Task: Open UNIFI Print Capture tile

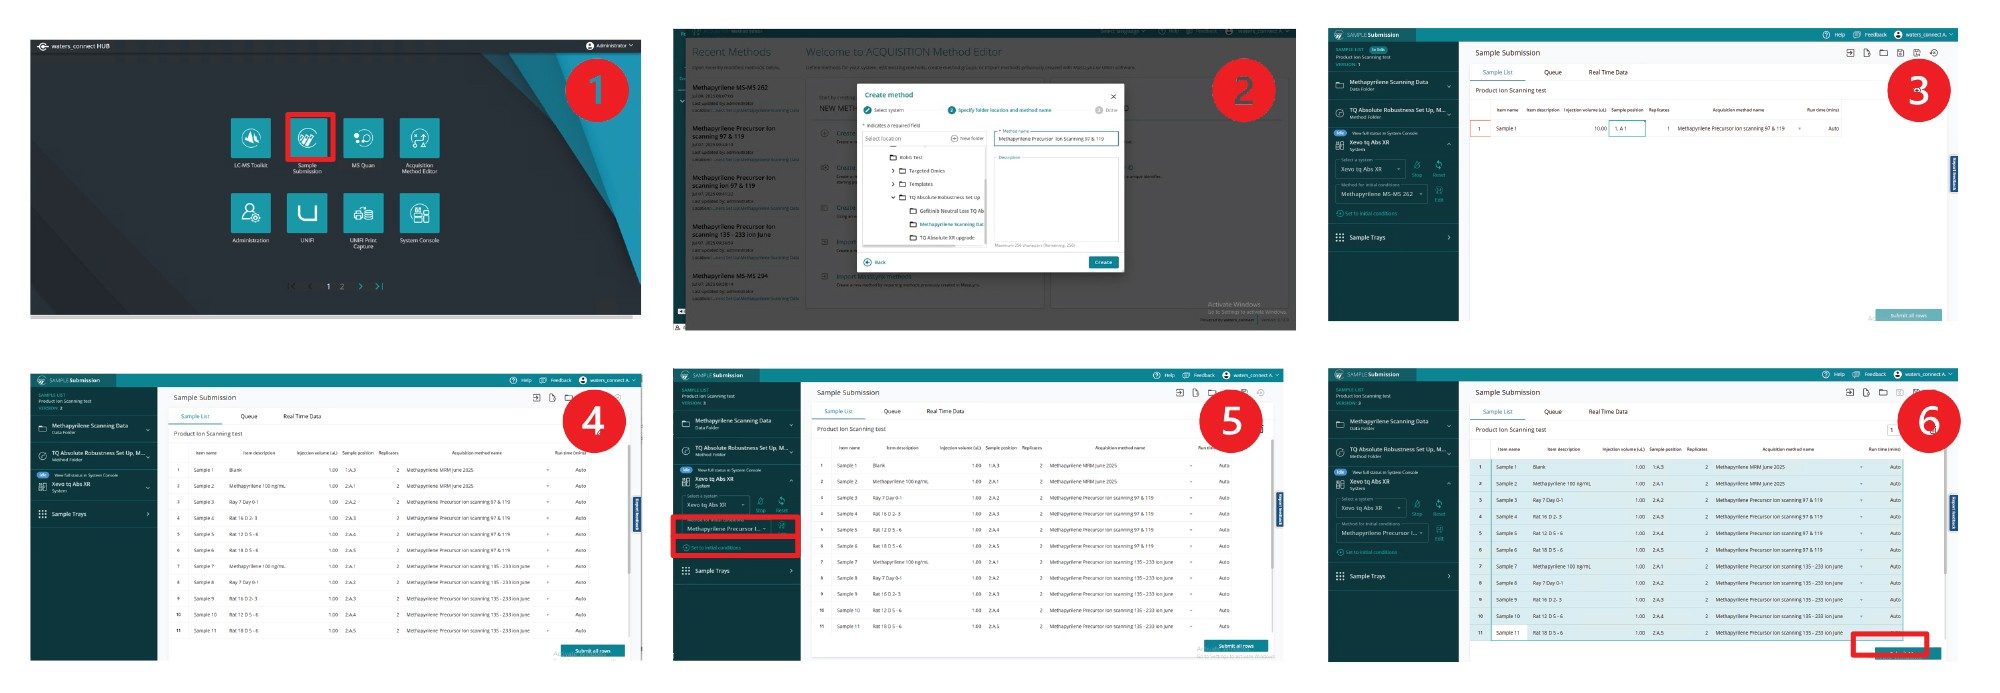Action: [x=363, y=213]
